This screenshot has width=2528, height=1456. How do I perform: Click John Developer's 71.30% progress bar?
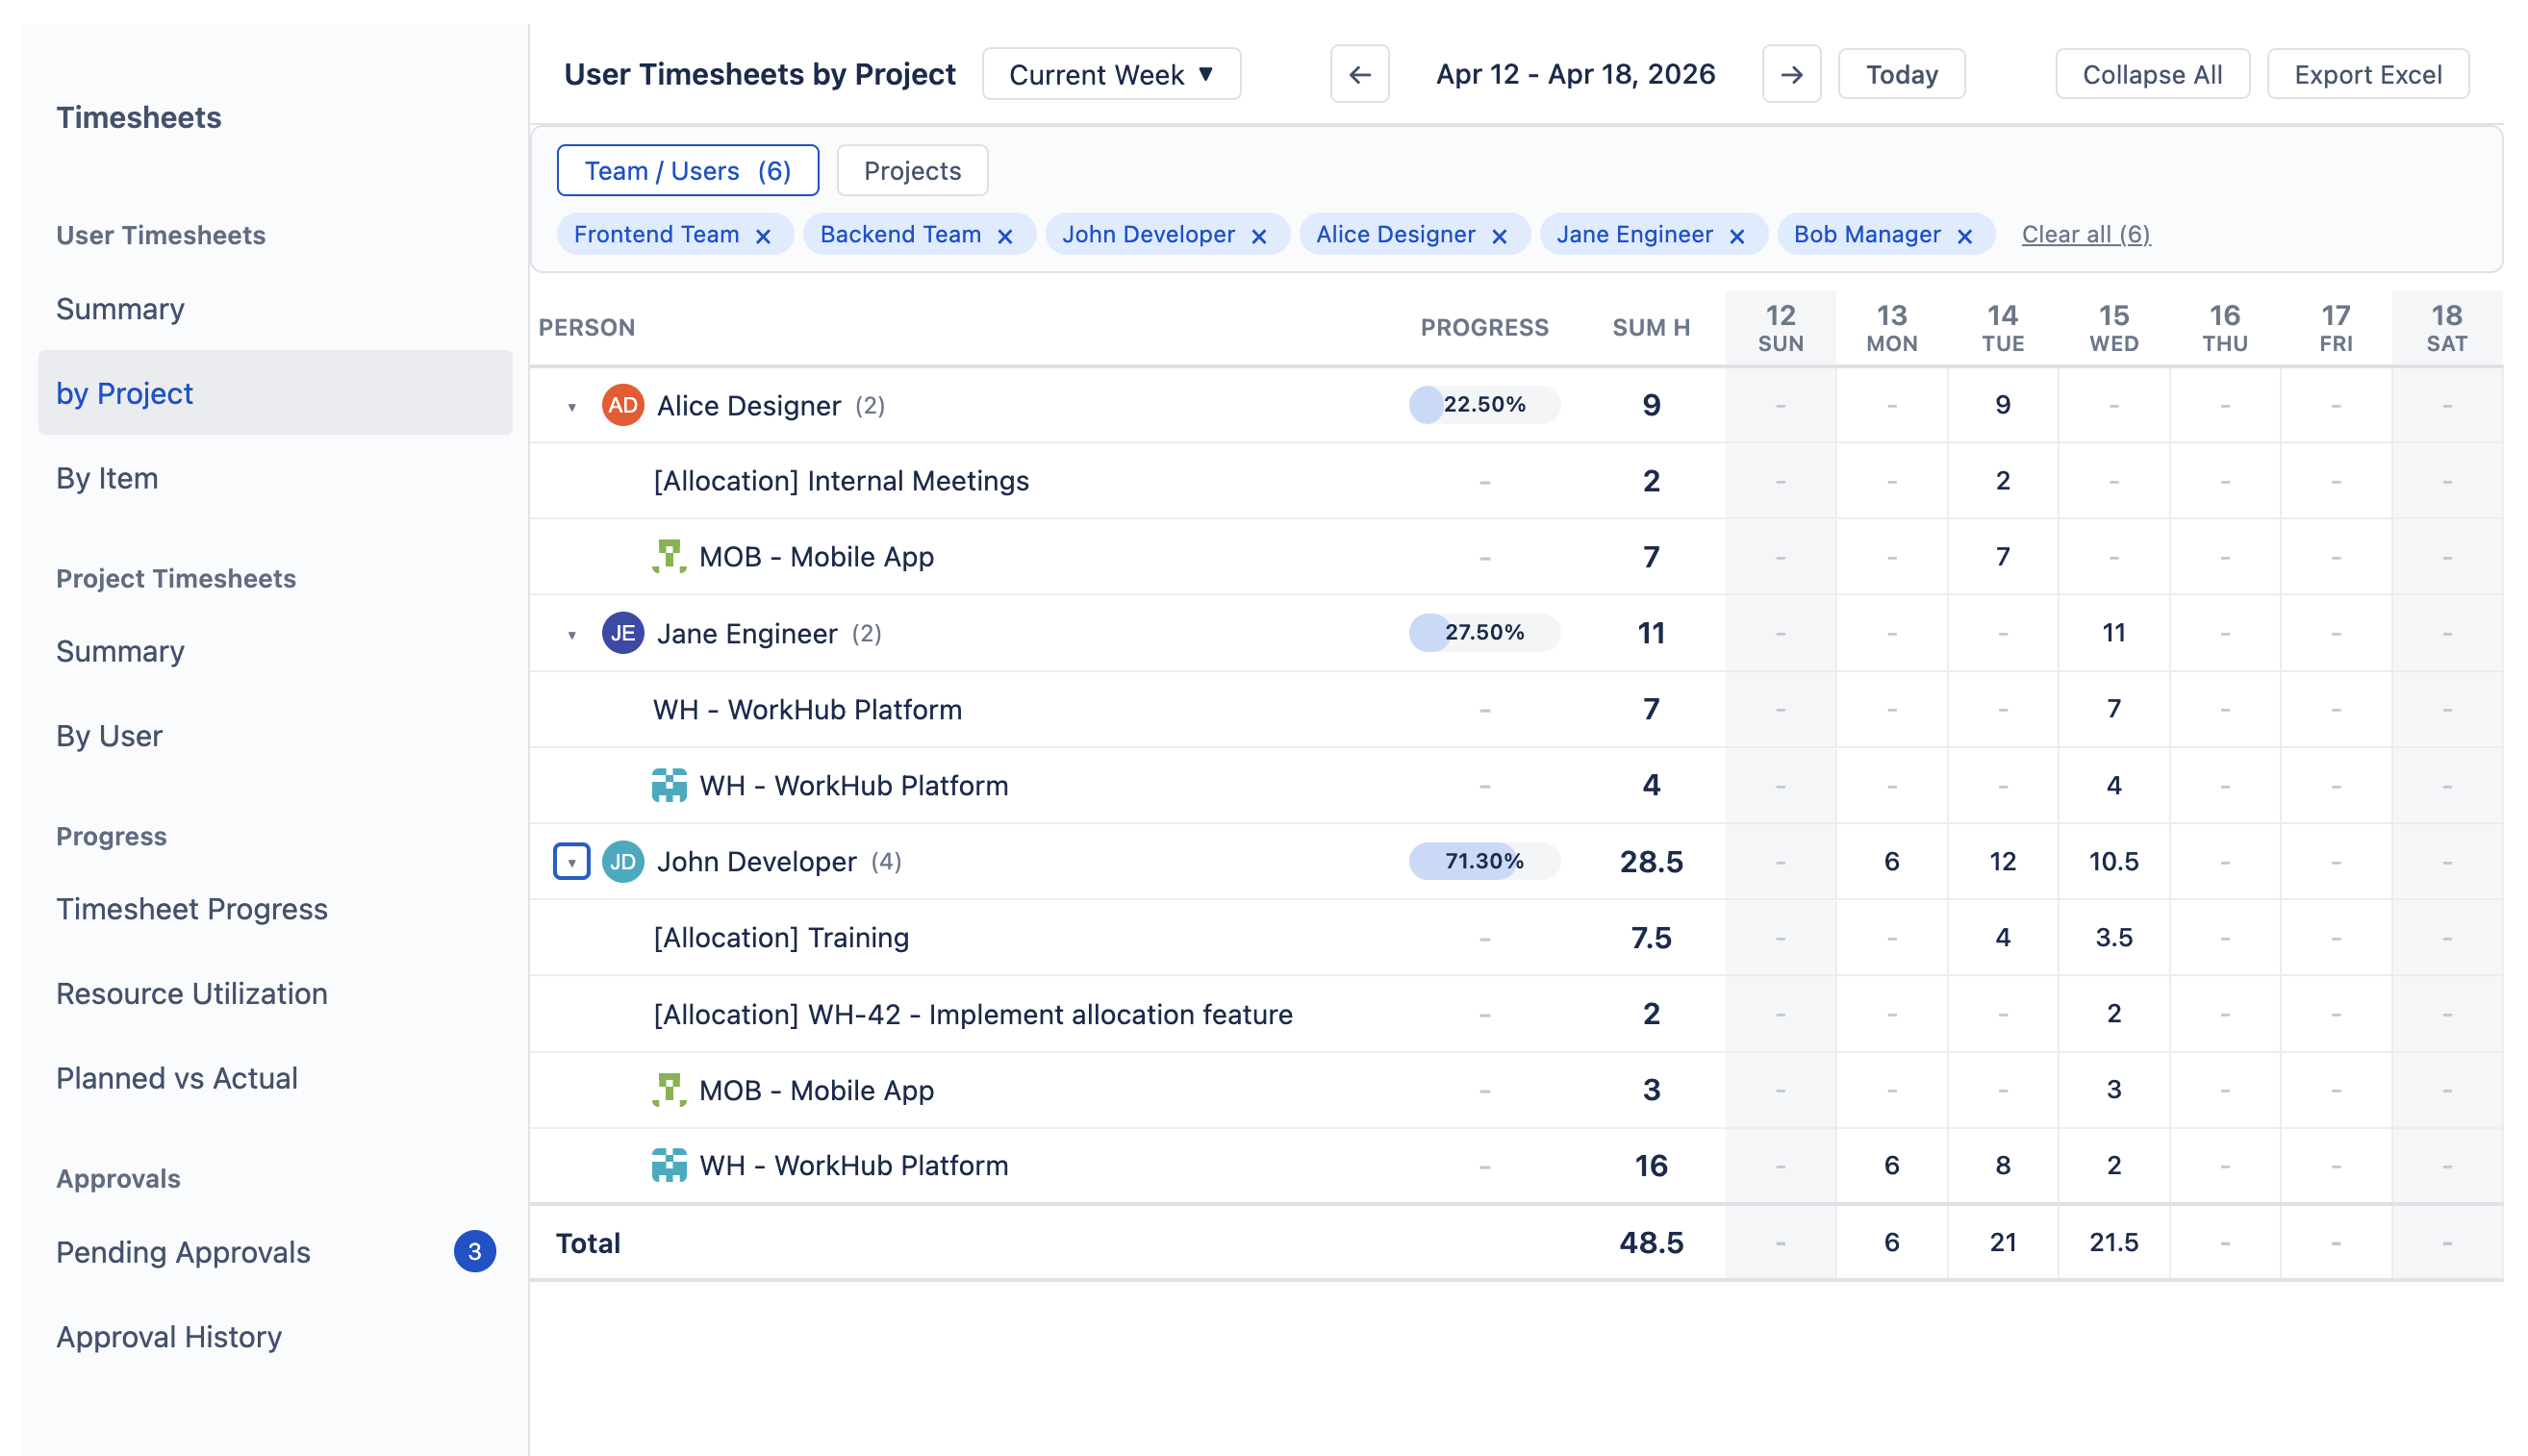1484,861
